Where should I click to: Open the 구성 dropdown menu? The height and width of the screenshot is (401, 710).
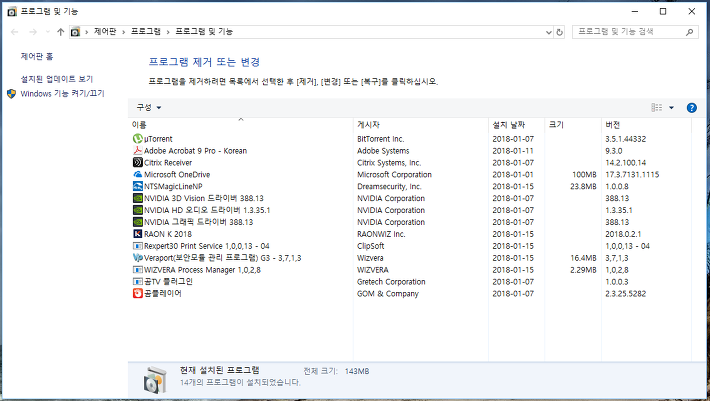[149, 108]
